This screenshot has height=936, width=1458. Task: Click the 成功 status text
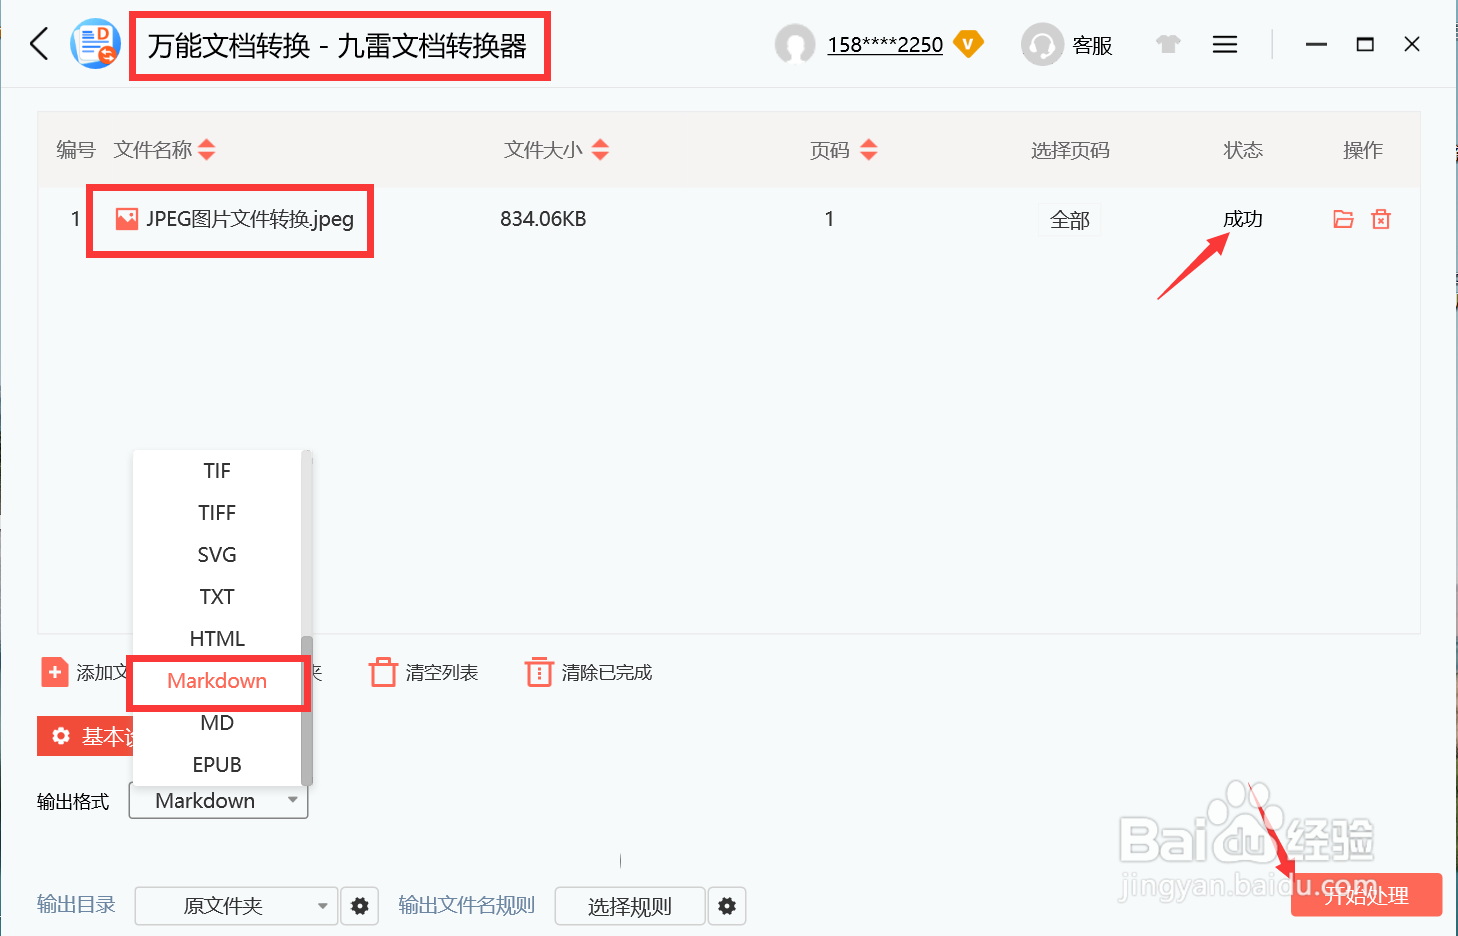coord(1243,219)
